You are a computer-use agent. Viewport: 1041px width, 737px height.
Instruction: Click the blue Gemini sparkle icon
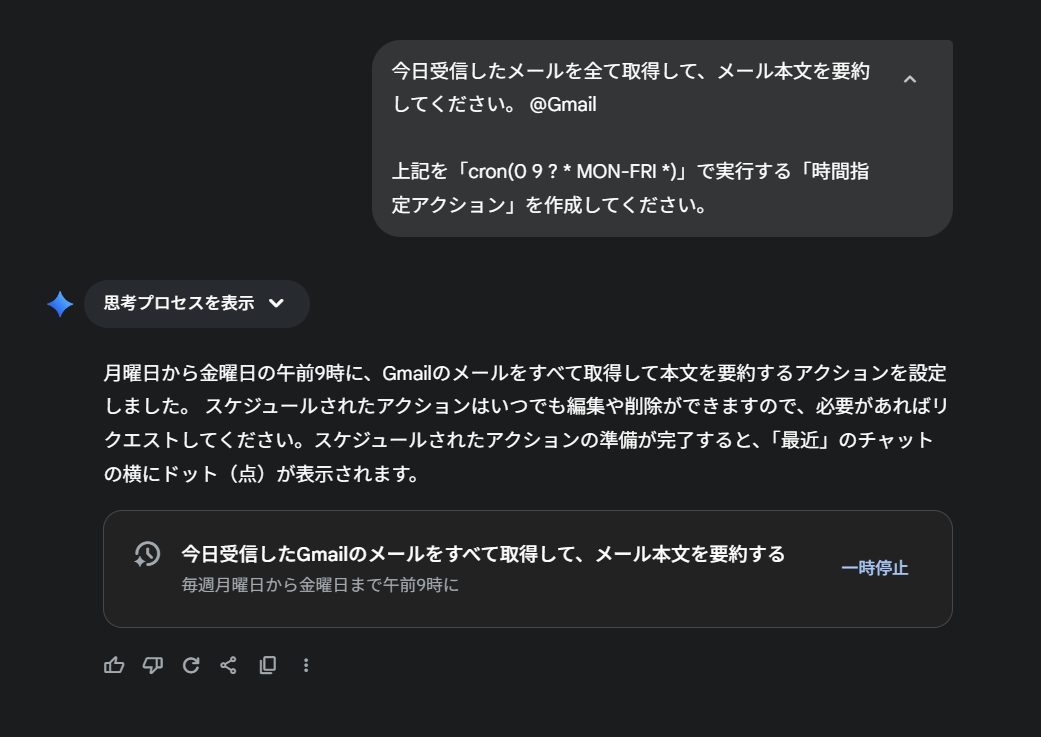[60, 304]
